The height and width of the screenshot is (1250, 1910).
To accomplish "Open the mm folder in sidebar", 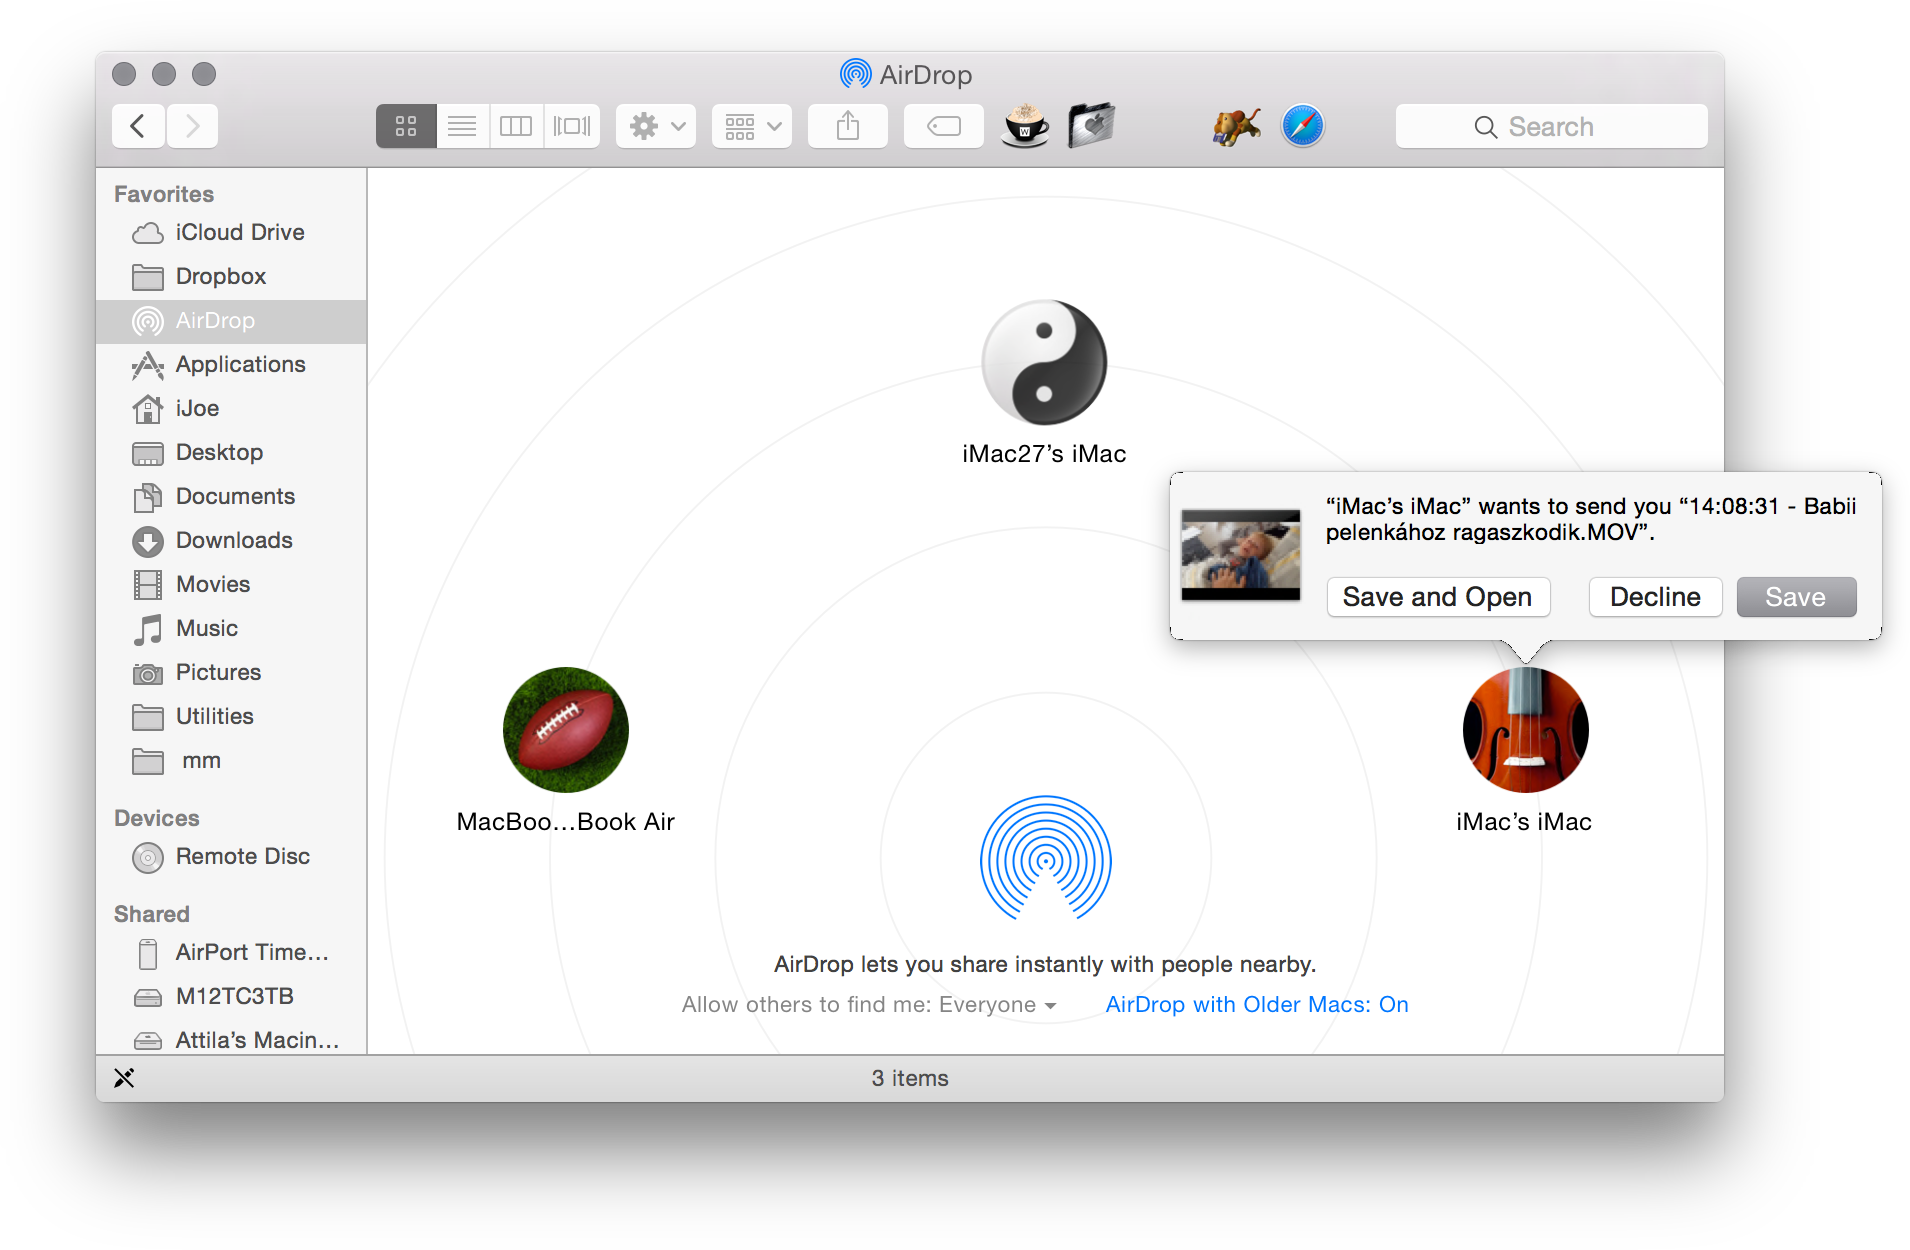I will tap(231, 760).
